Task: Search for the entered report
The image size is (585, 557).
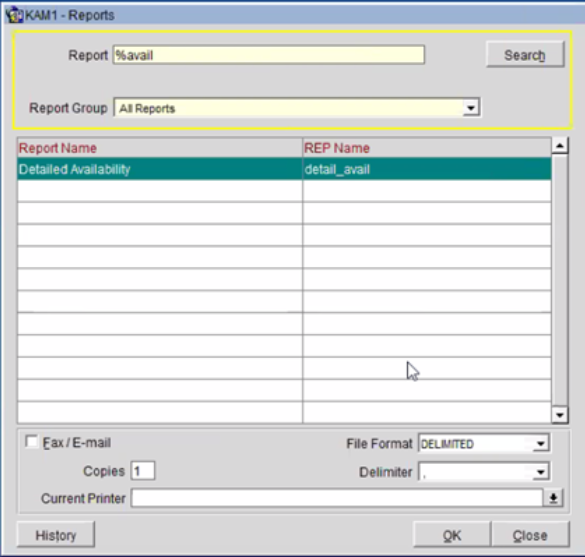Action: [x=525, y=54]
